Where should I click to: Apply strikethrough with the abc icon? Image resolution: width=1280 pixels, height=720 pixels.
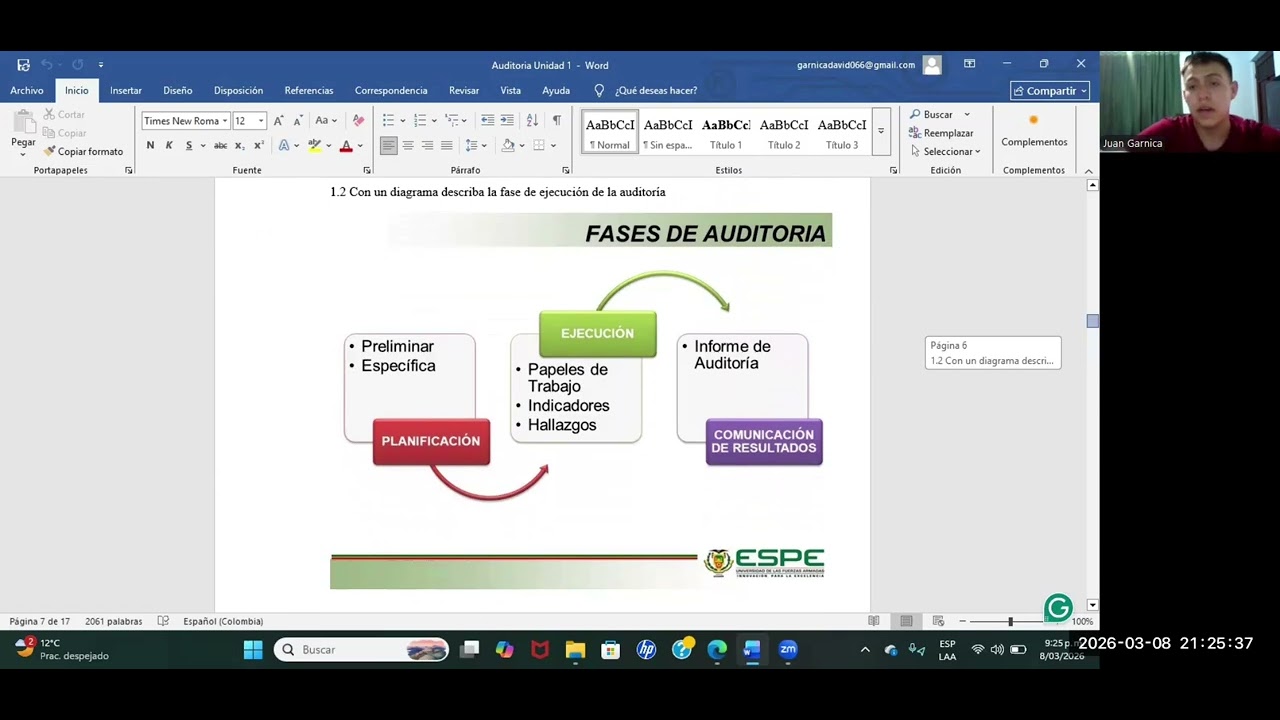pos(220,146)
